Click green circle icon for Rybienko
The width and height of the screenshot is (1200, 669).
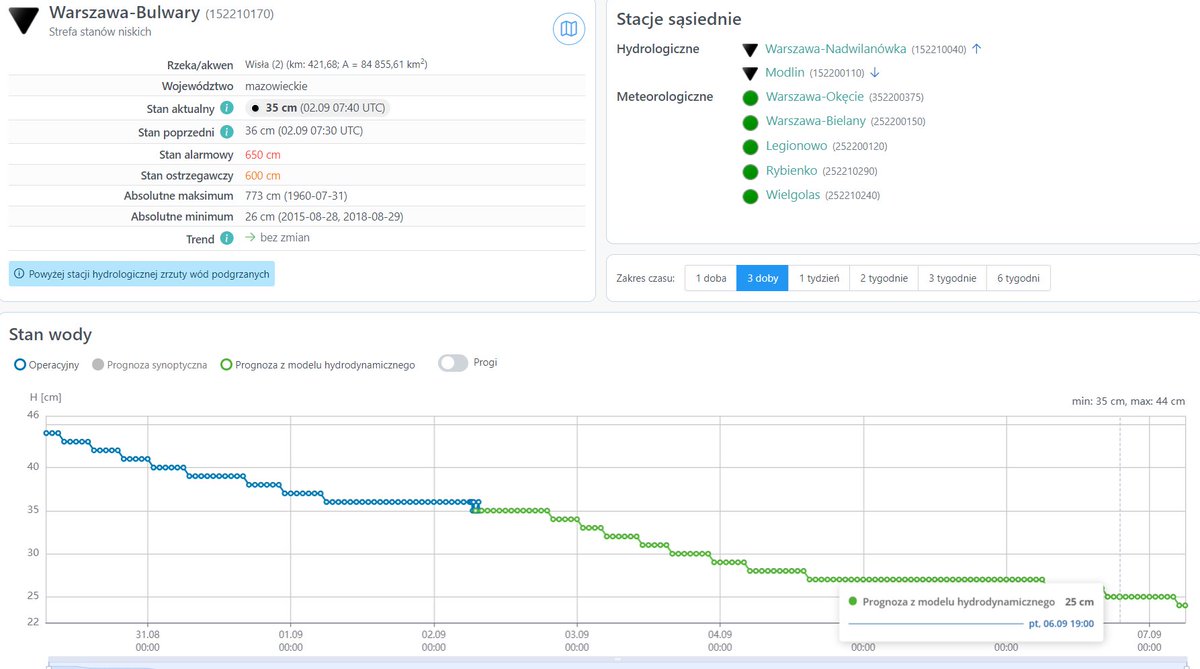(x=750, y=171)
